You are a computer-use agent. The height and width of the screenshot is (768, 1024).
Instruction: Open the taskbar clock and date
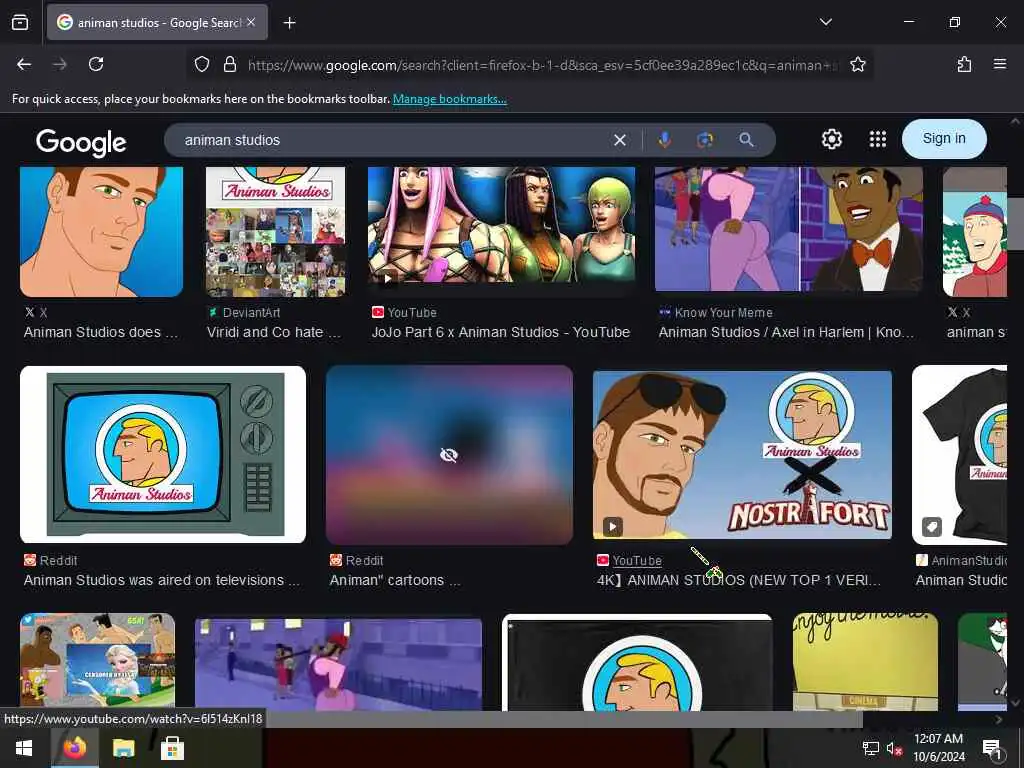coord(938,748)
